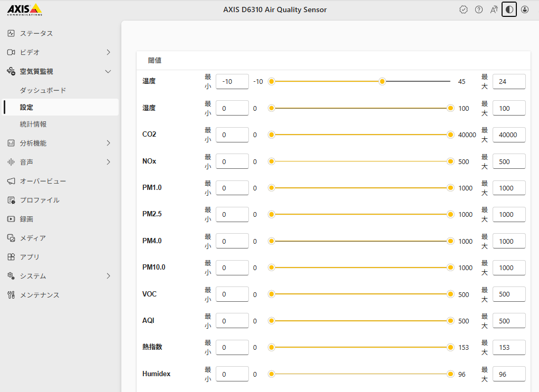This screenshot has height=392, width=539.
Task: Expand the 音声 submenu chevron
Action: (x=108, y=162)
